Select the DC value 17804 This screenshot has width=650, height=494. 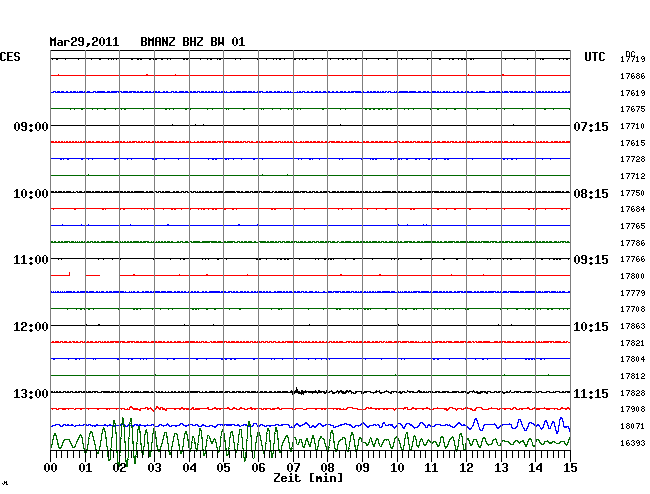point(633,359)
